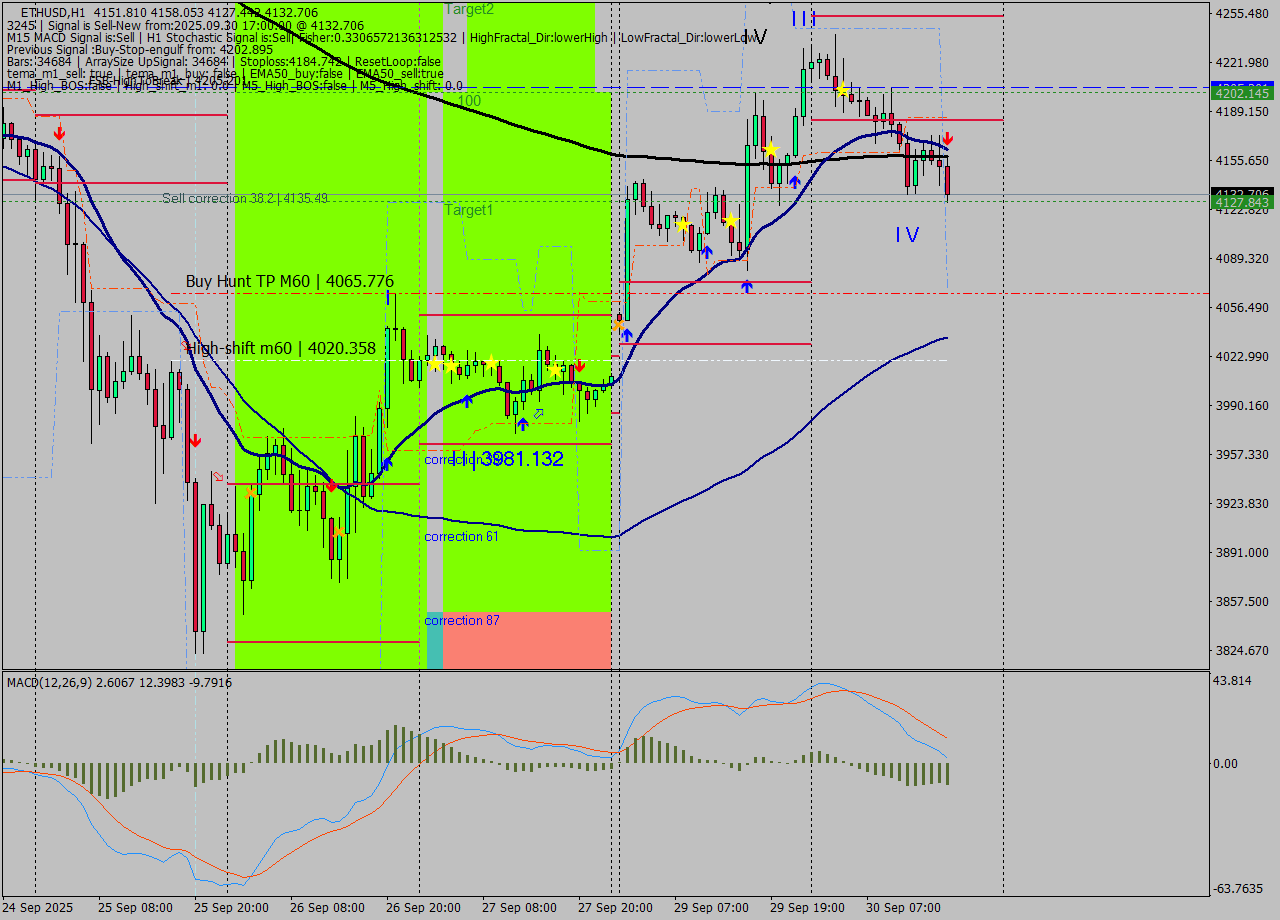
Task: Select the salmon-colored zone rectangle
Action: point(526,640)
